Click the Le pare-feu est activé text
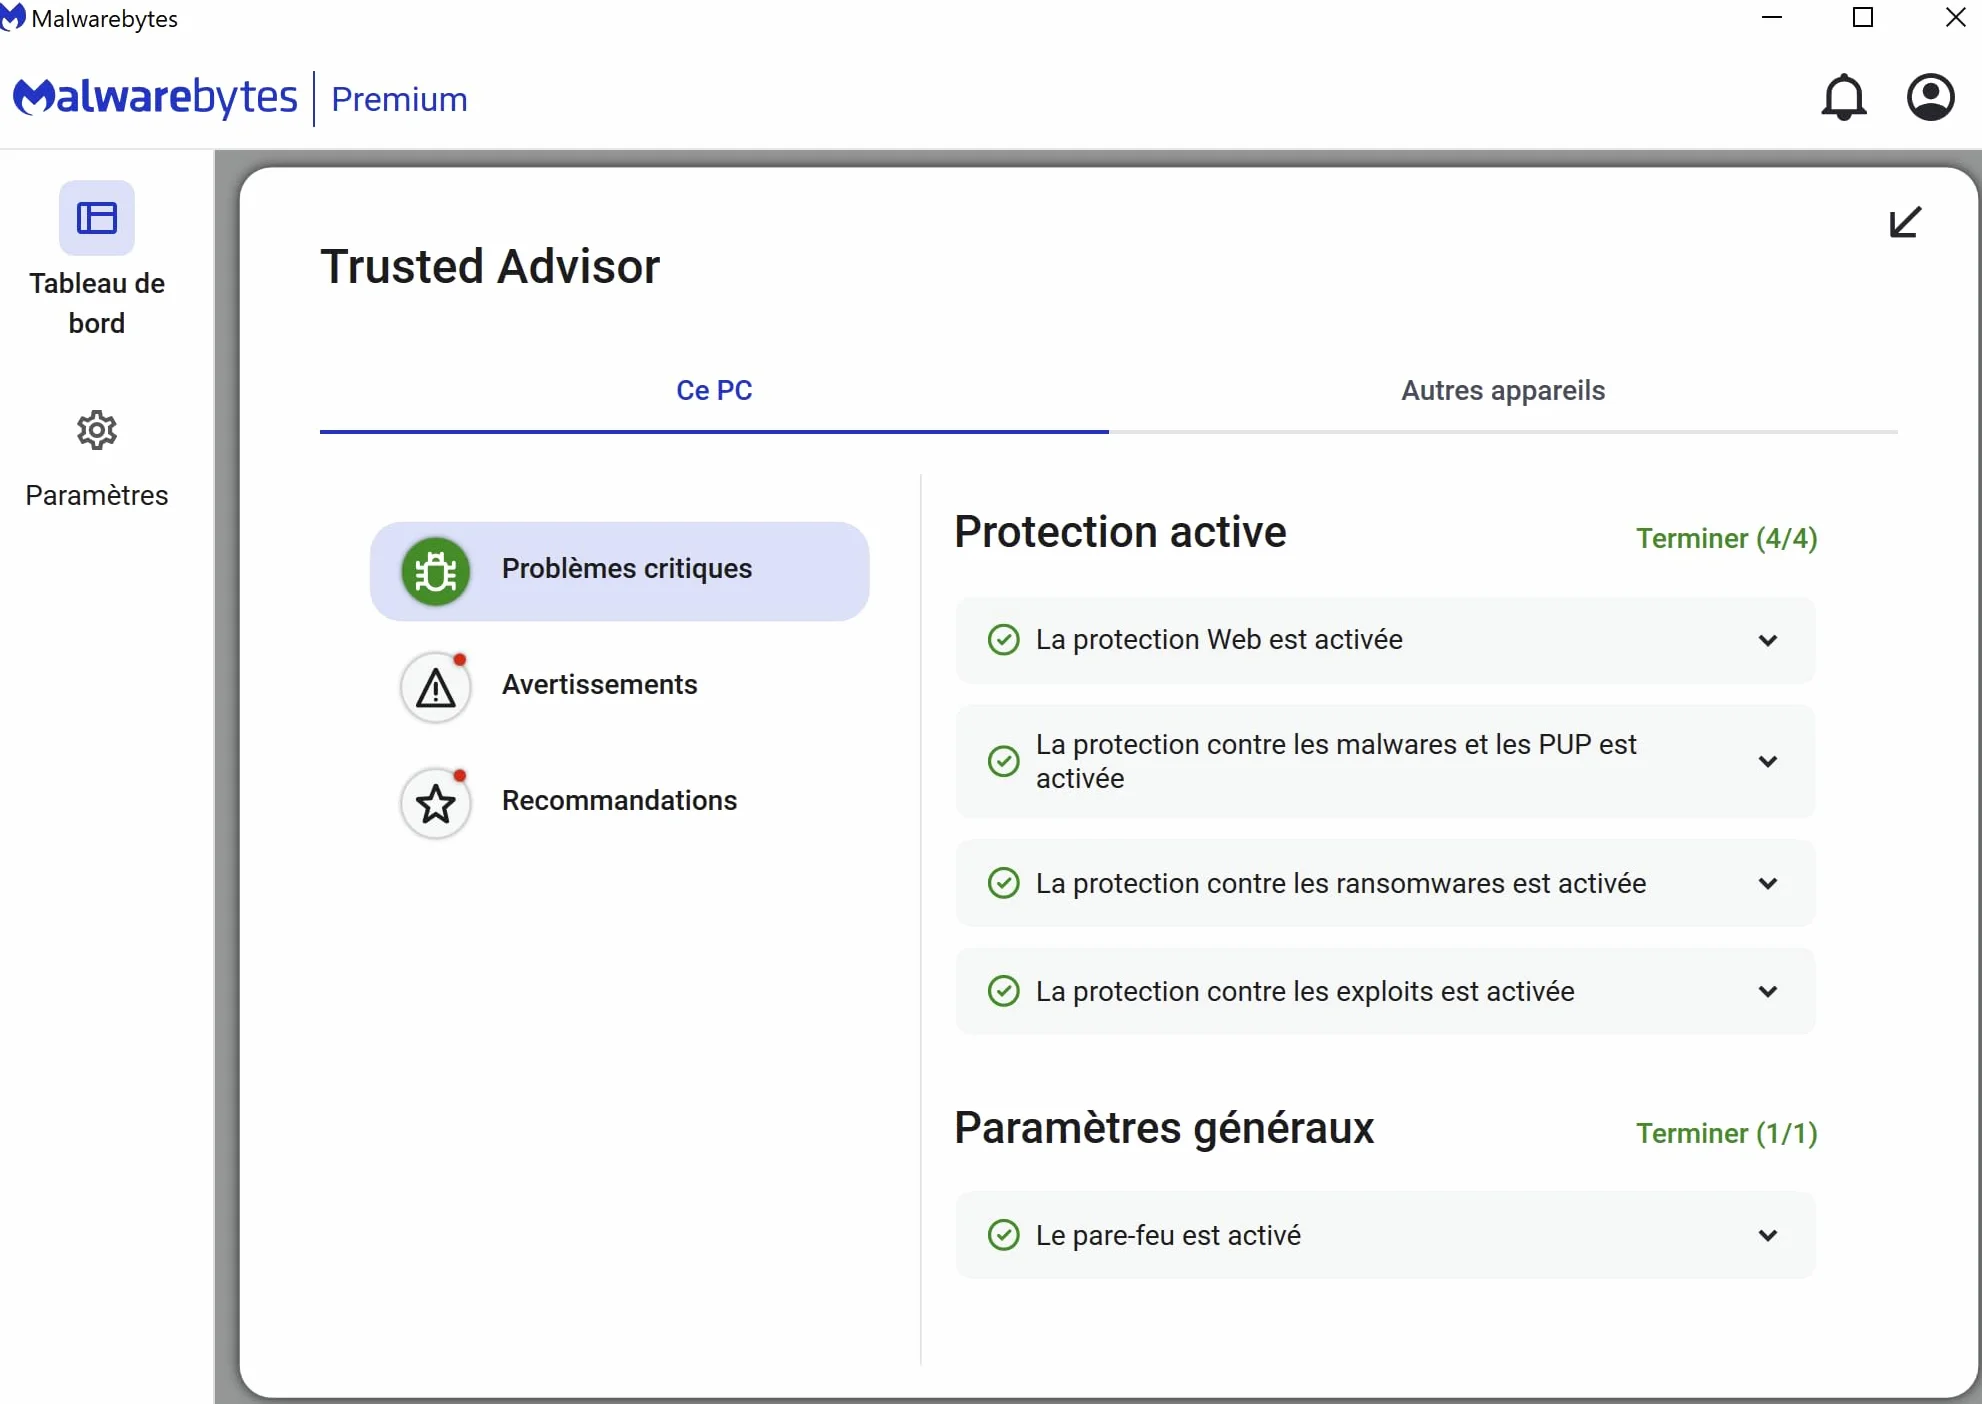 pyautogui.click(x=1168, y=1236)
